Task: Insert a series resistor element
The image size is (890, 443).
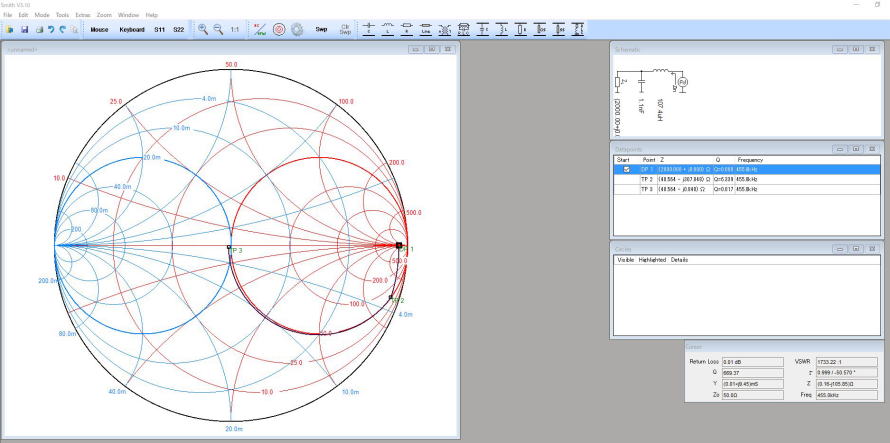Action: pos(406,29)
